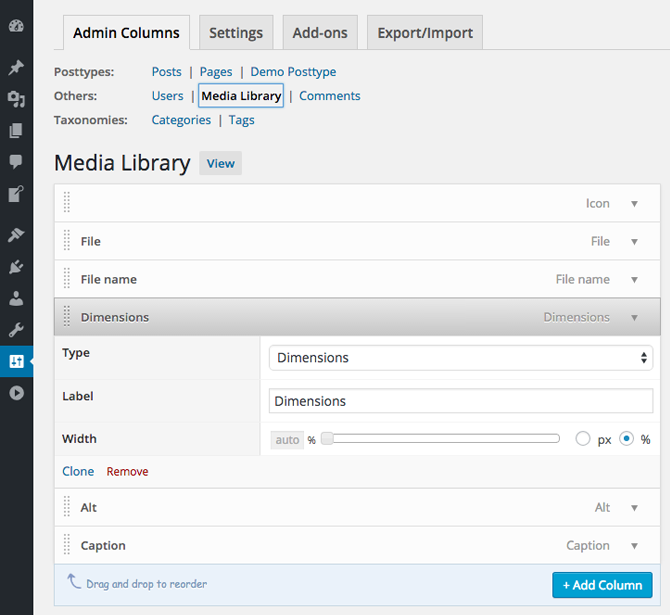Screen dimensions: 670x615
Task: Click the Label text field containing Dimensions
Action: pyautogui.click(x=460, y=401)
